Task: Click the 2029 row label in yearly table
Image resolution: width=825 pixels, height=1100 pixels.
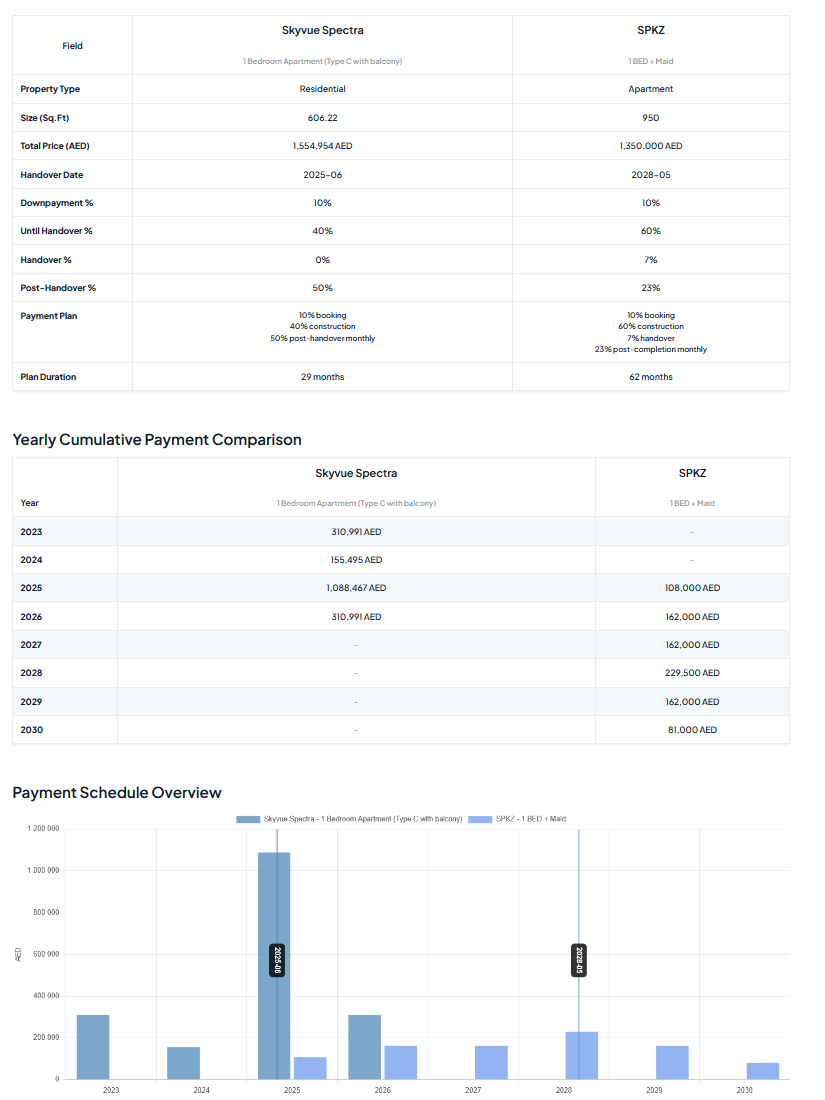Action: click(31, 702)
